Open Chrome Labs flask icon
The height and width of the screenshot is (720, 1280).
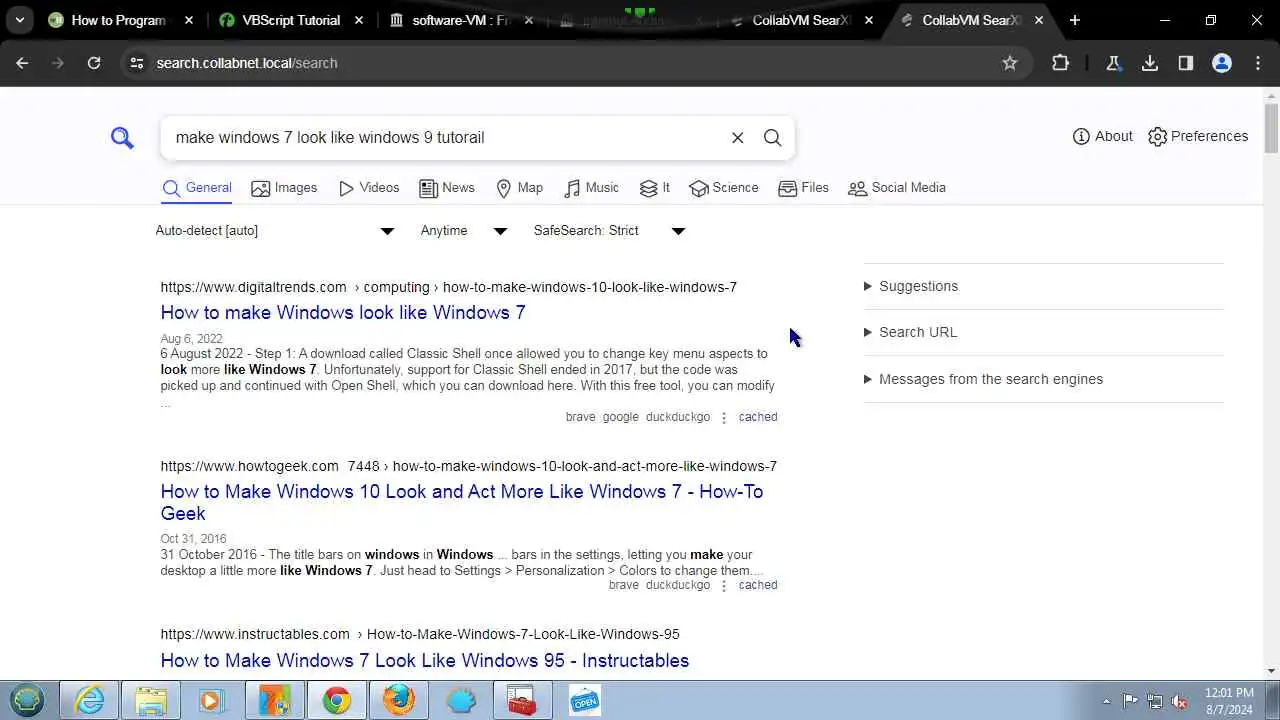click(1113, 63)
